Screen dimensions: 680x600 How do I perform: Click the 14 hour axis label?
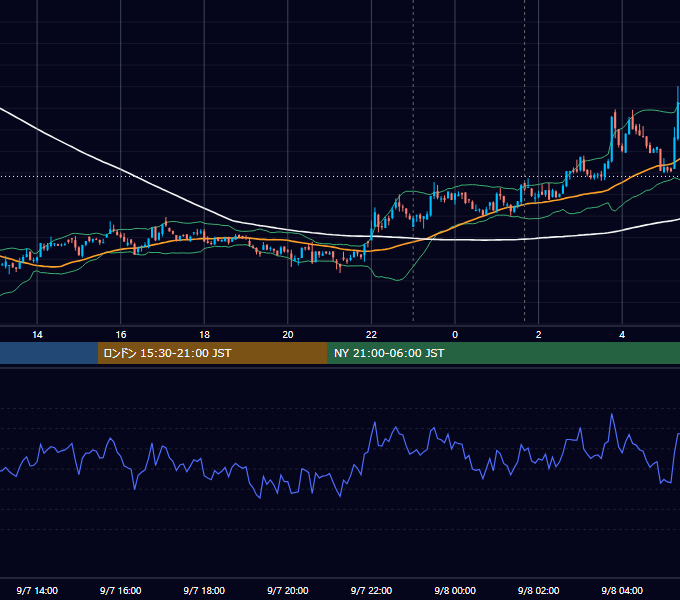pyautogui.click(x=37, y=335)
